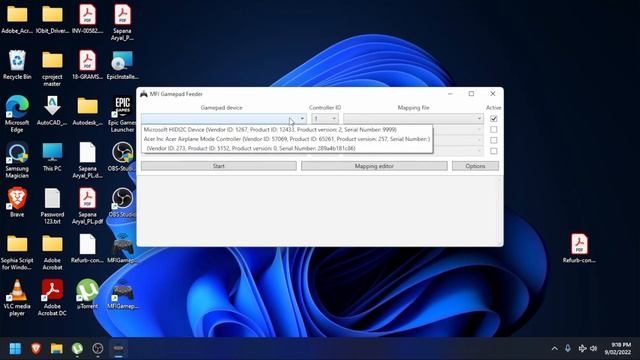Viewport: 640px width, 360px height.
Task: Open the Adobe_Acr... folder on desktop
Action: (17, 19)
